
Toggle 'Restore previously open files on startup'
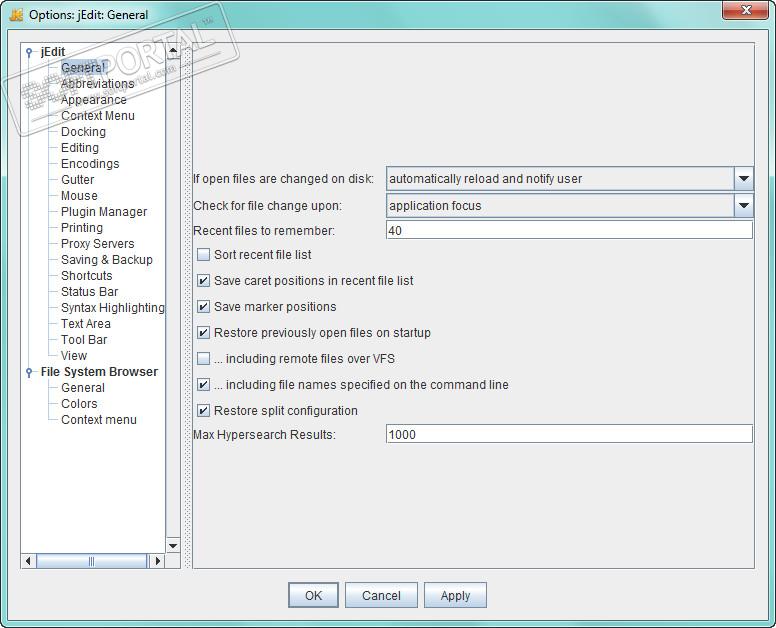click(203, 333)
